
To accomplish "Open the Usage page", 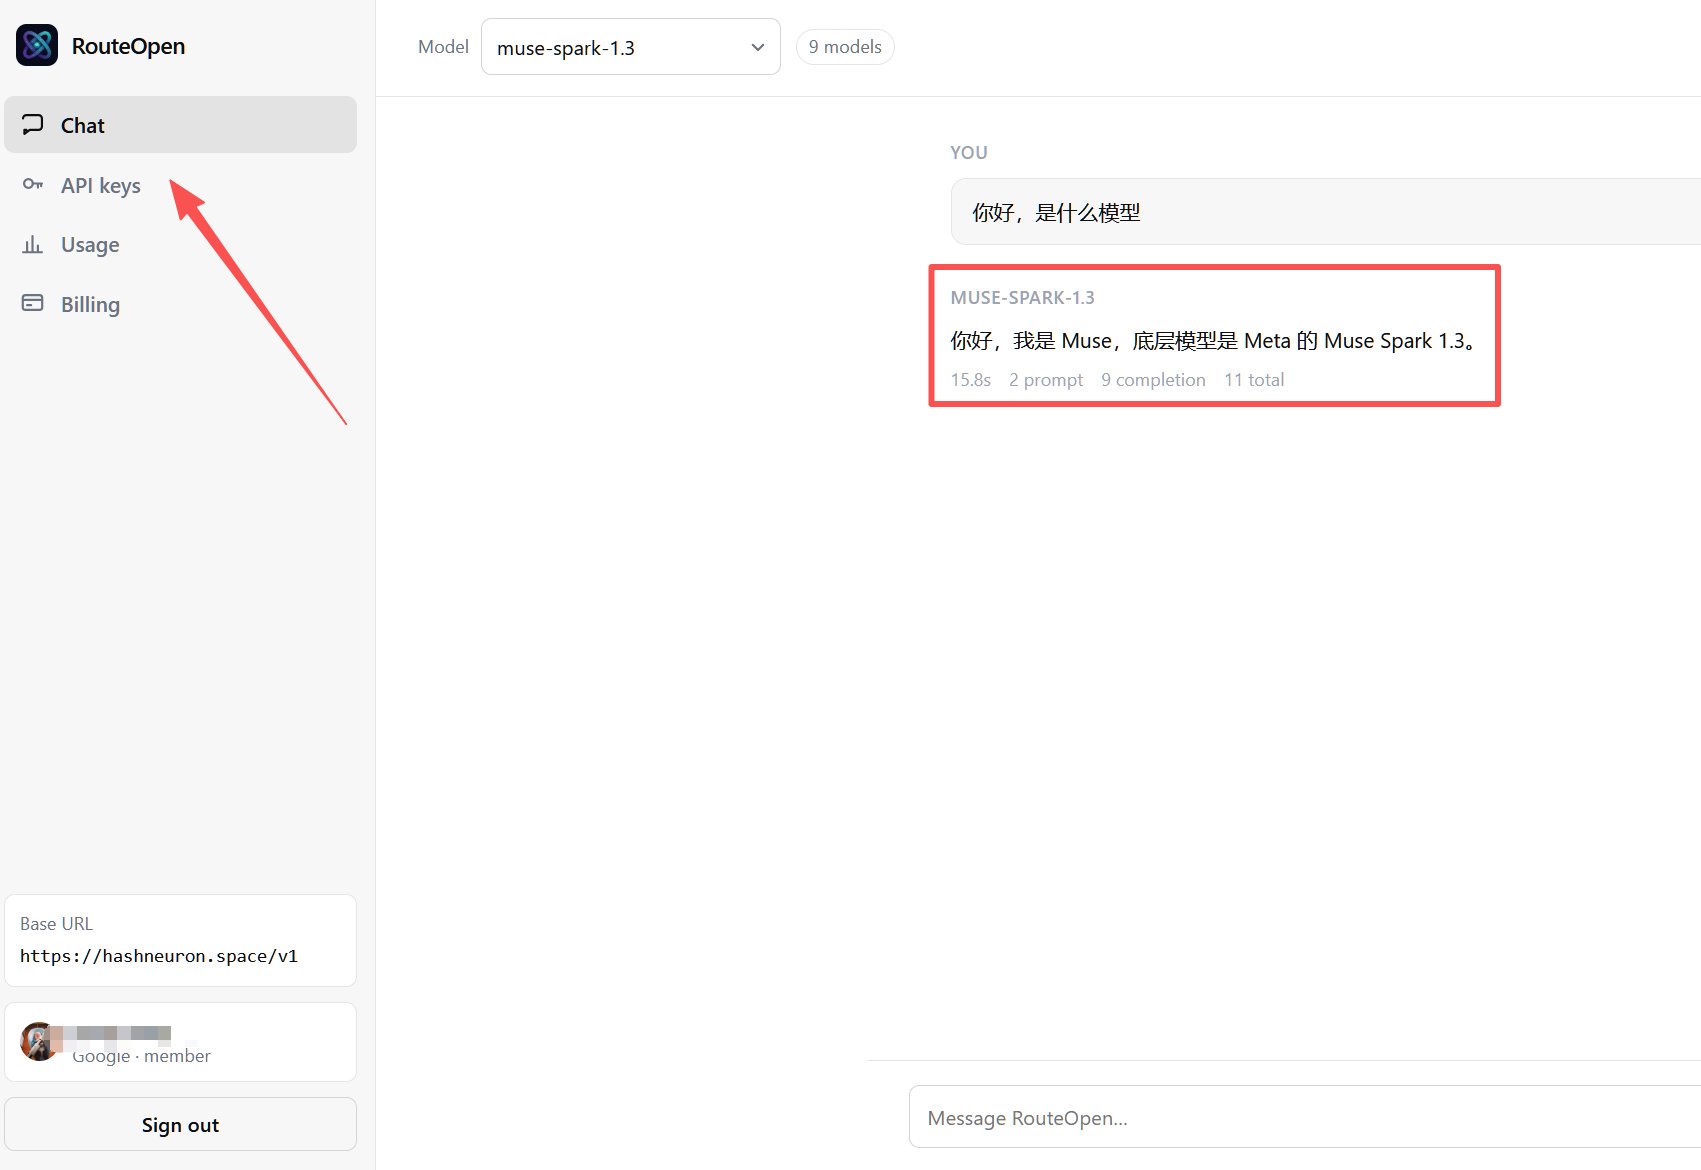I will tap(180, 244).
